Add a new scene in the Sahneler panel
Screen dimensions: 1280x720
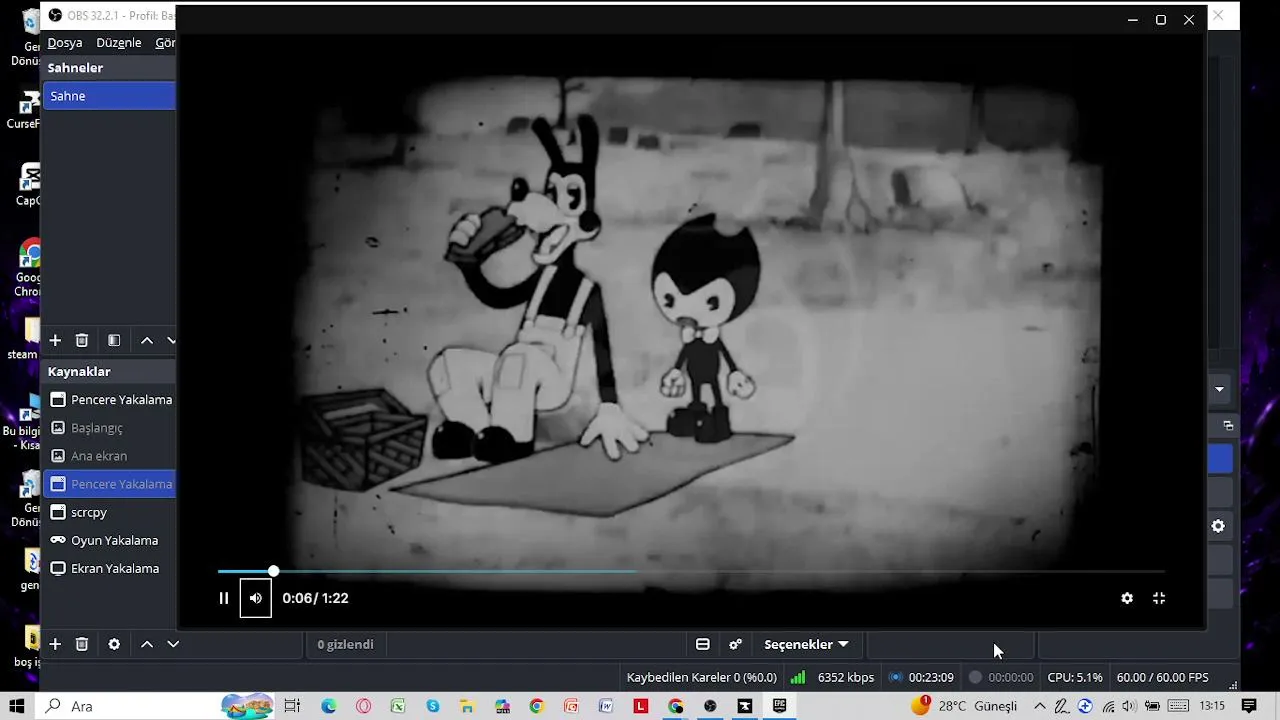[x=55, y=340]
